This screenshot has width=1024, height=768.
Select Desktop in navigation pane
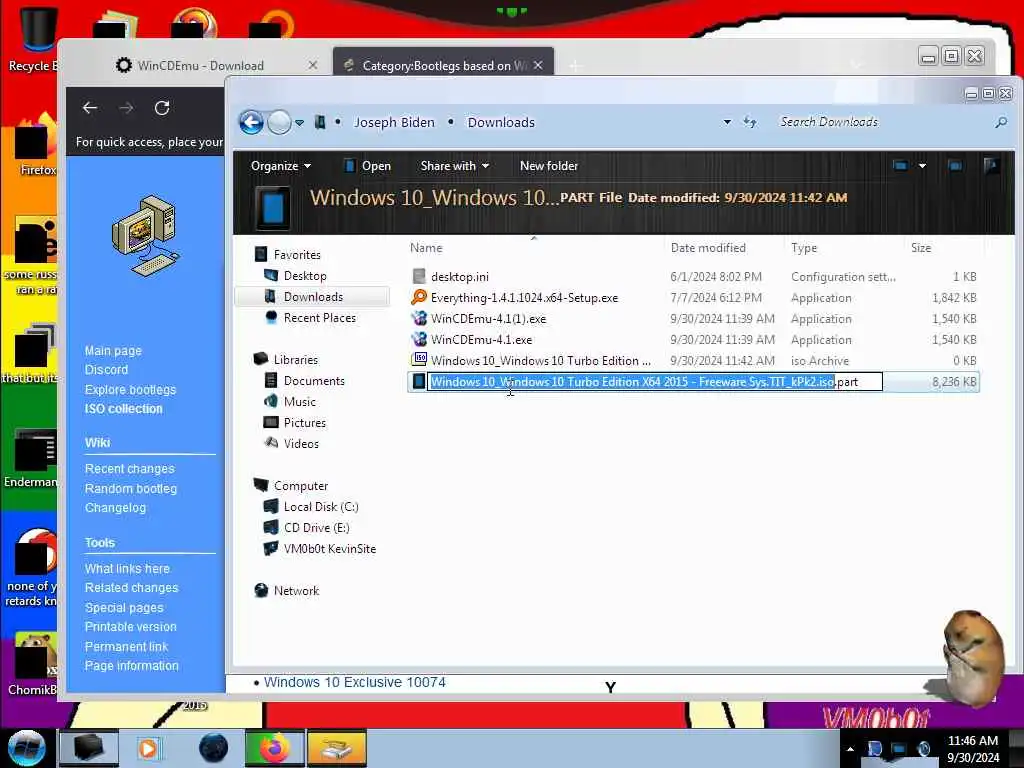(x=305, y=276)
